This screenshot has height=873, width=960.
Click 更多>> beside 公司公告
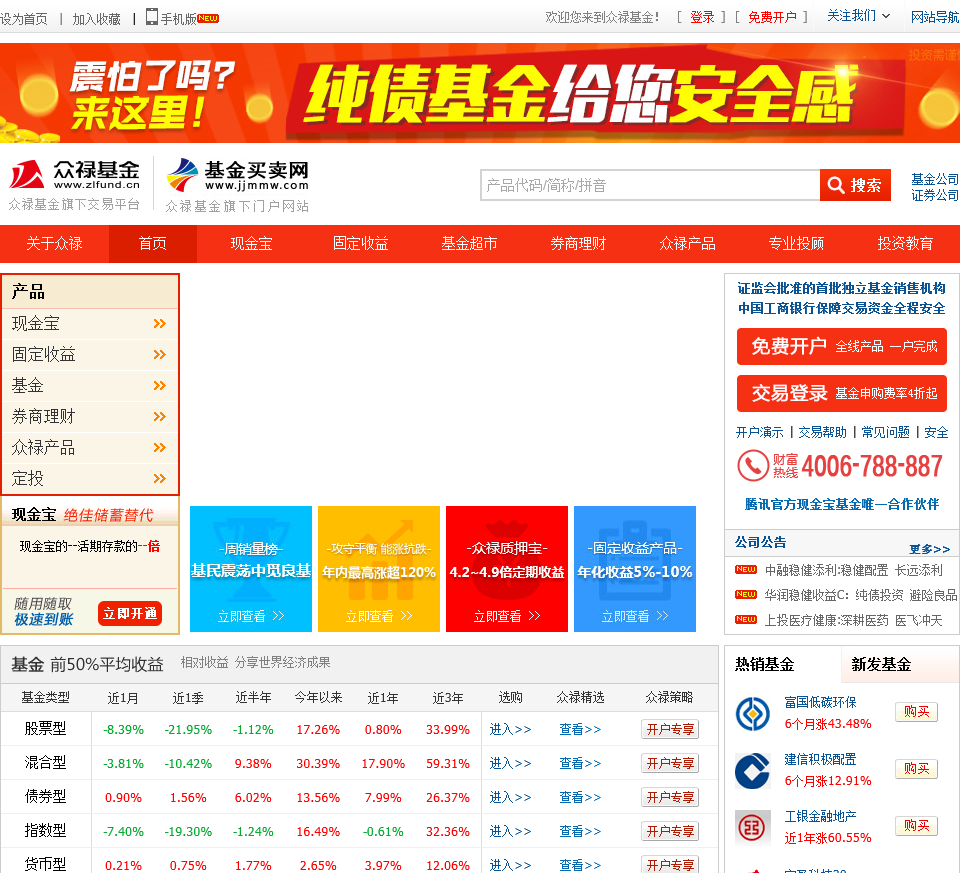(x=929, y=549)
